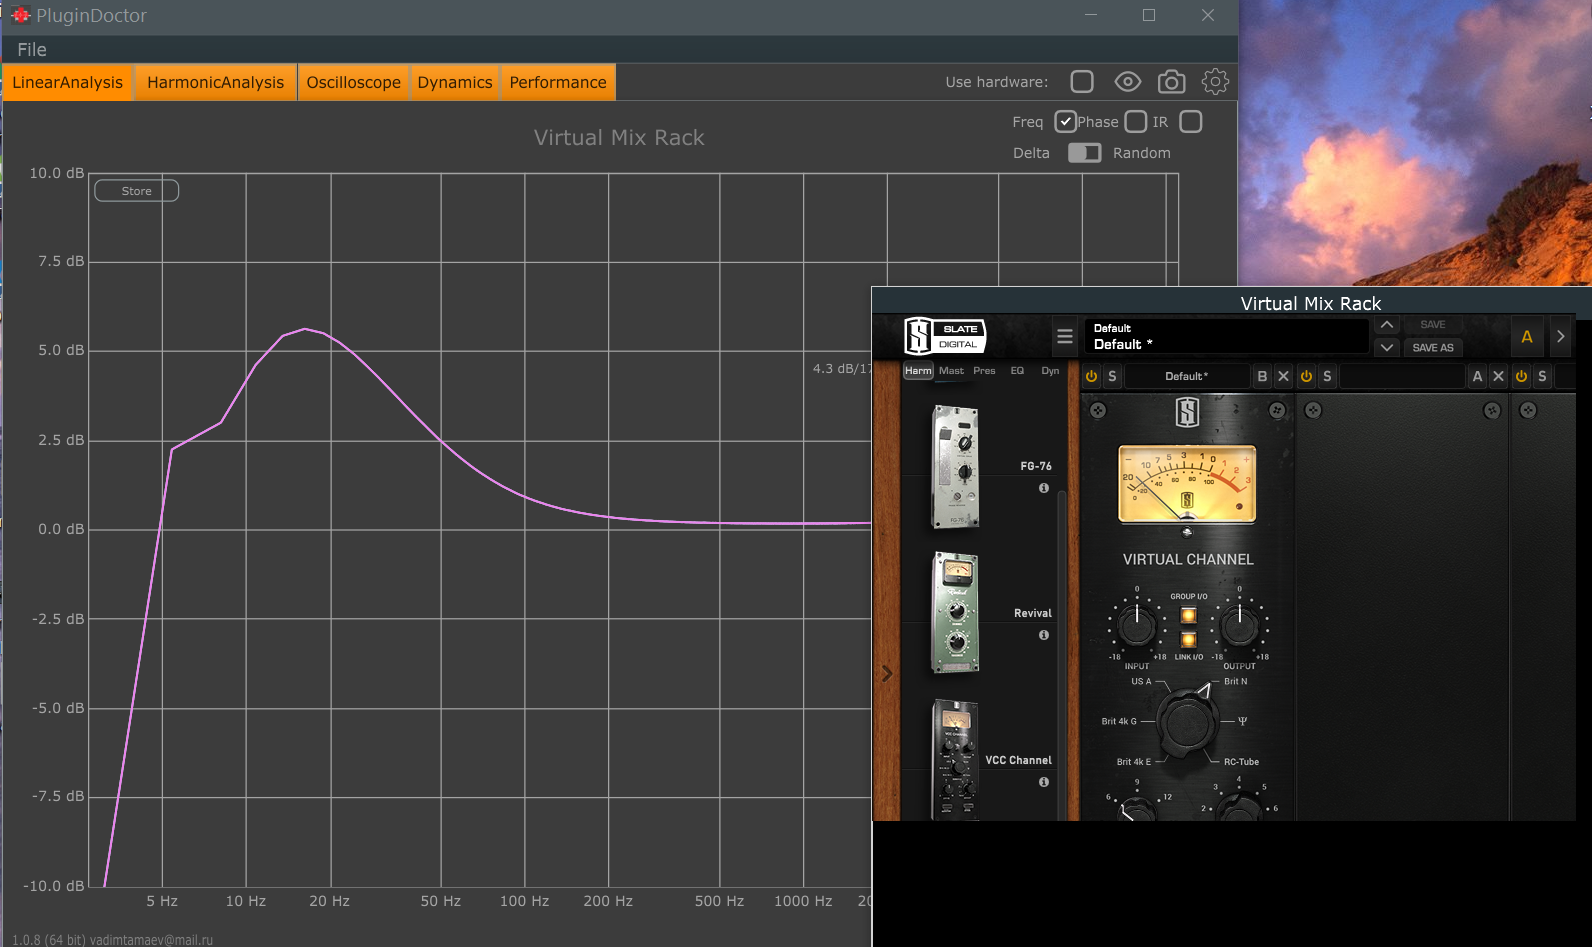Solo the first rack slot
Image resolution: width=1592 pixels, height=947 pixels.
(1112, 376)
